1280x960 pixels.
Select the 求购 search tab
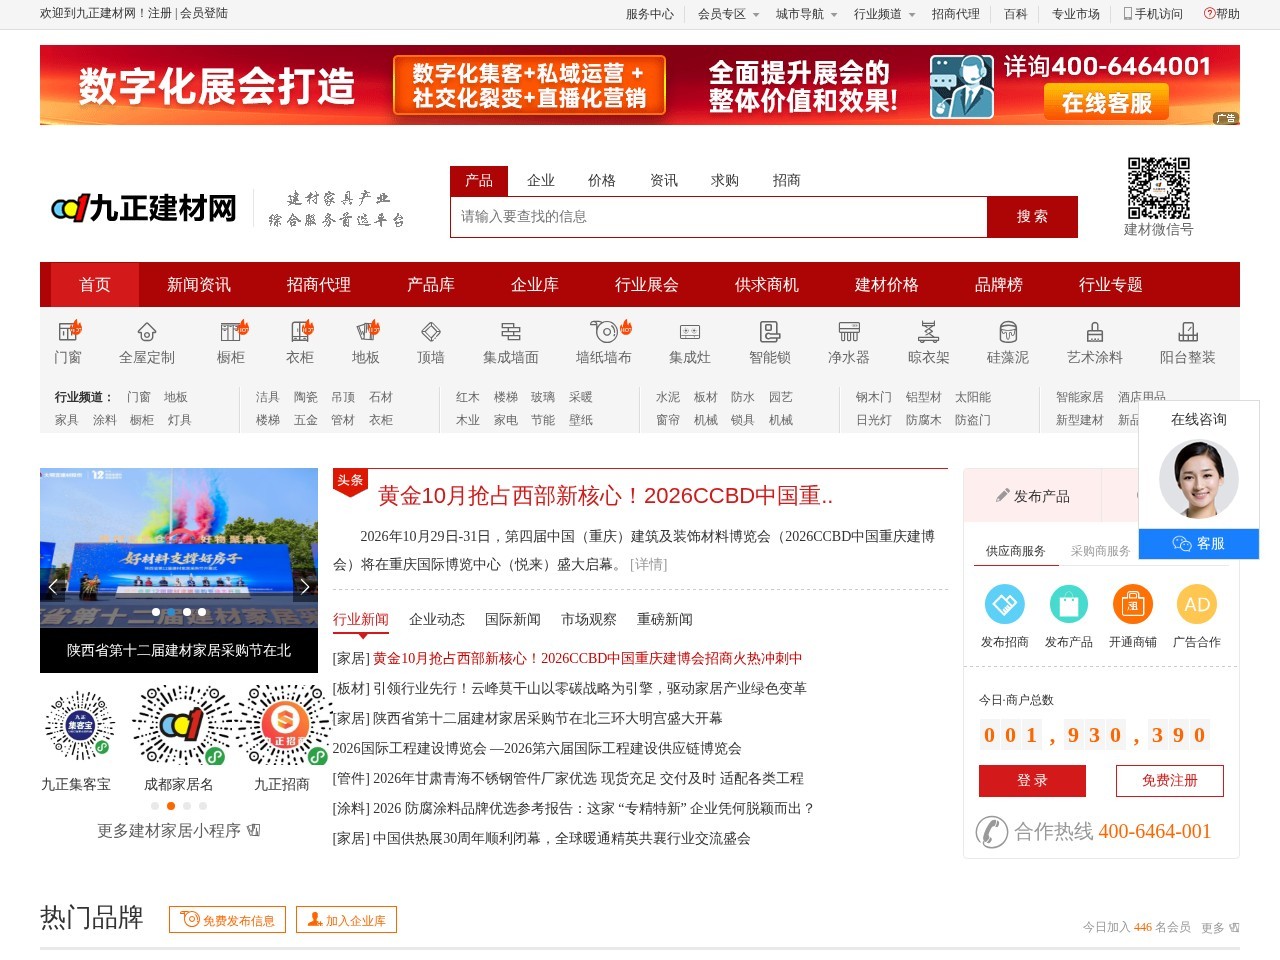[x=725, y=180]
